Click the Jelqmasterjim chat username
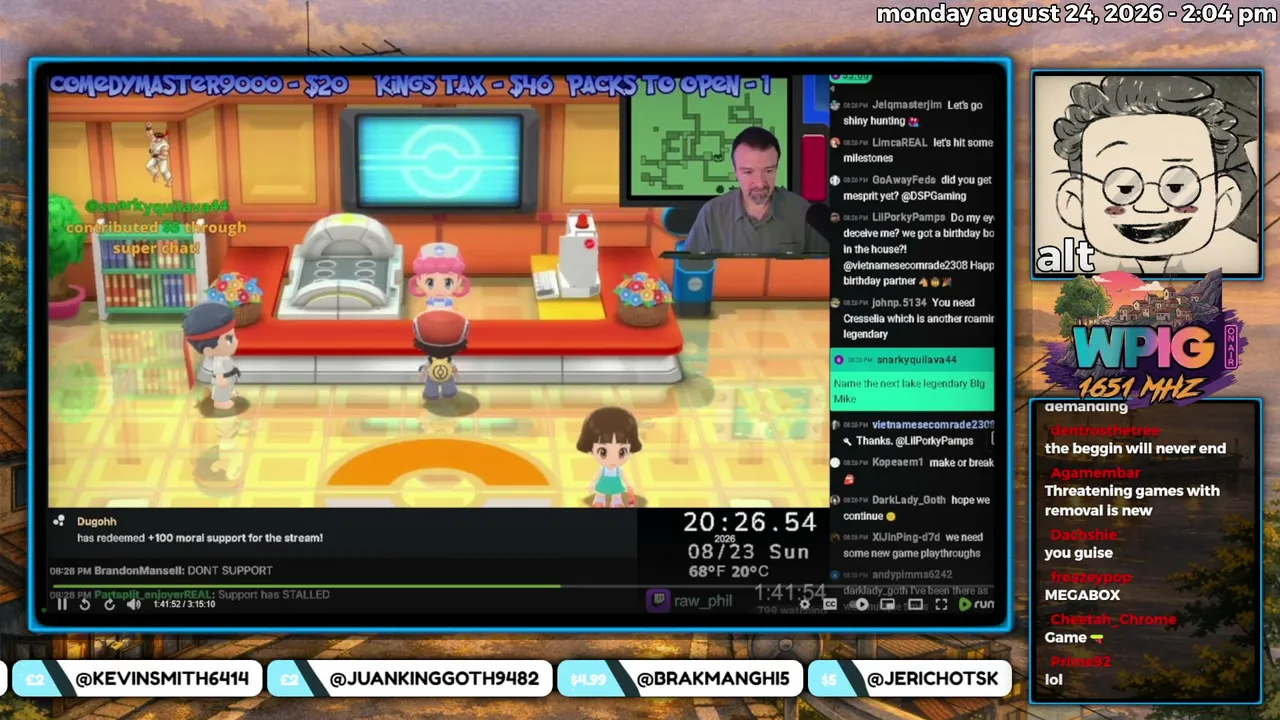This screenshot has height=720, width=1280. click(906, 105)
